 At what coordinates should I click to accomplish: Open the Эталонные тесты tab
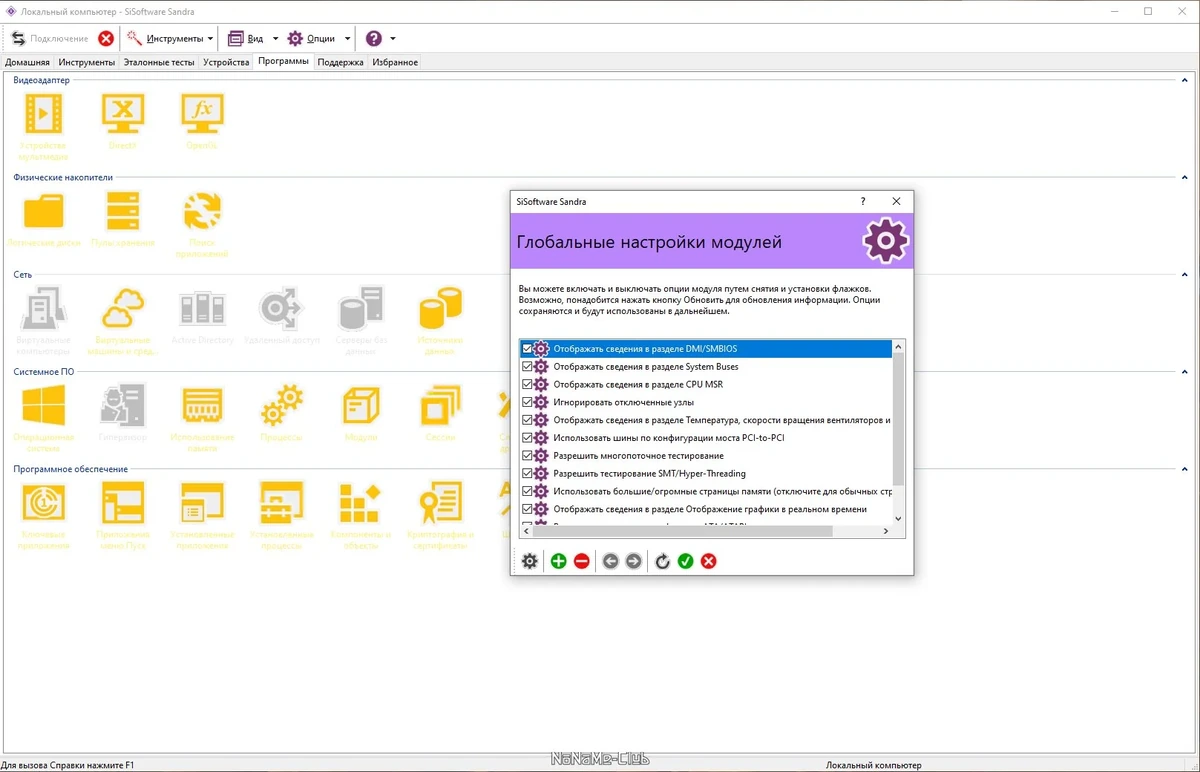[x=159, y=62]
